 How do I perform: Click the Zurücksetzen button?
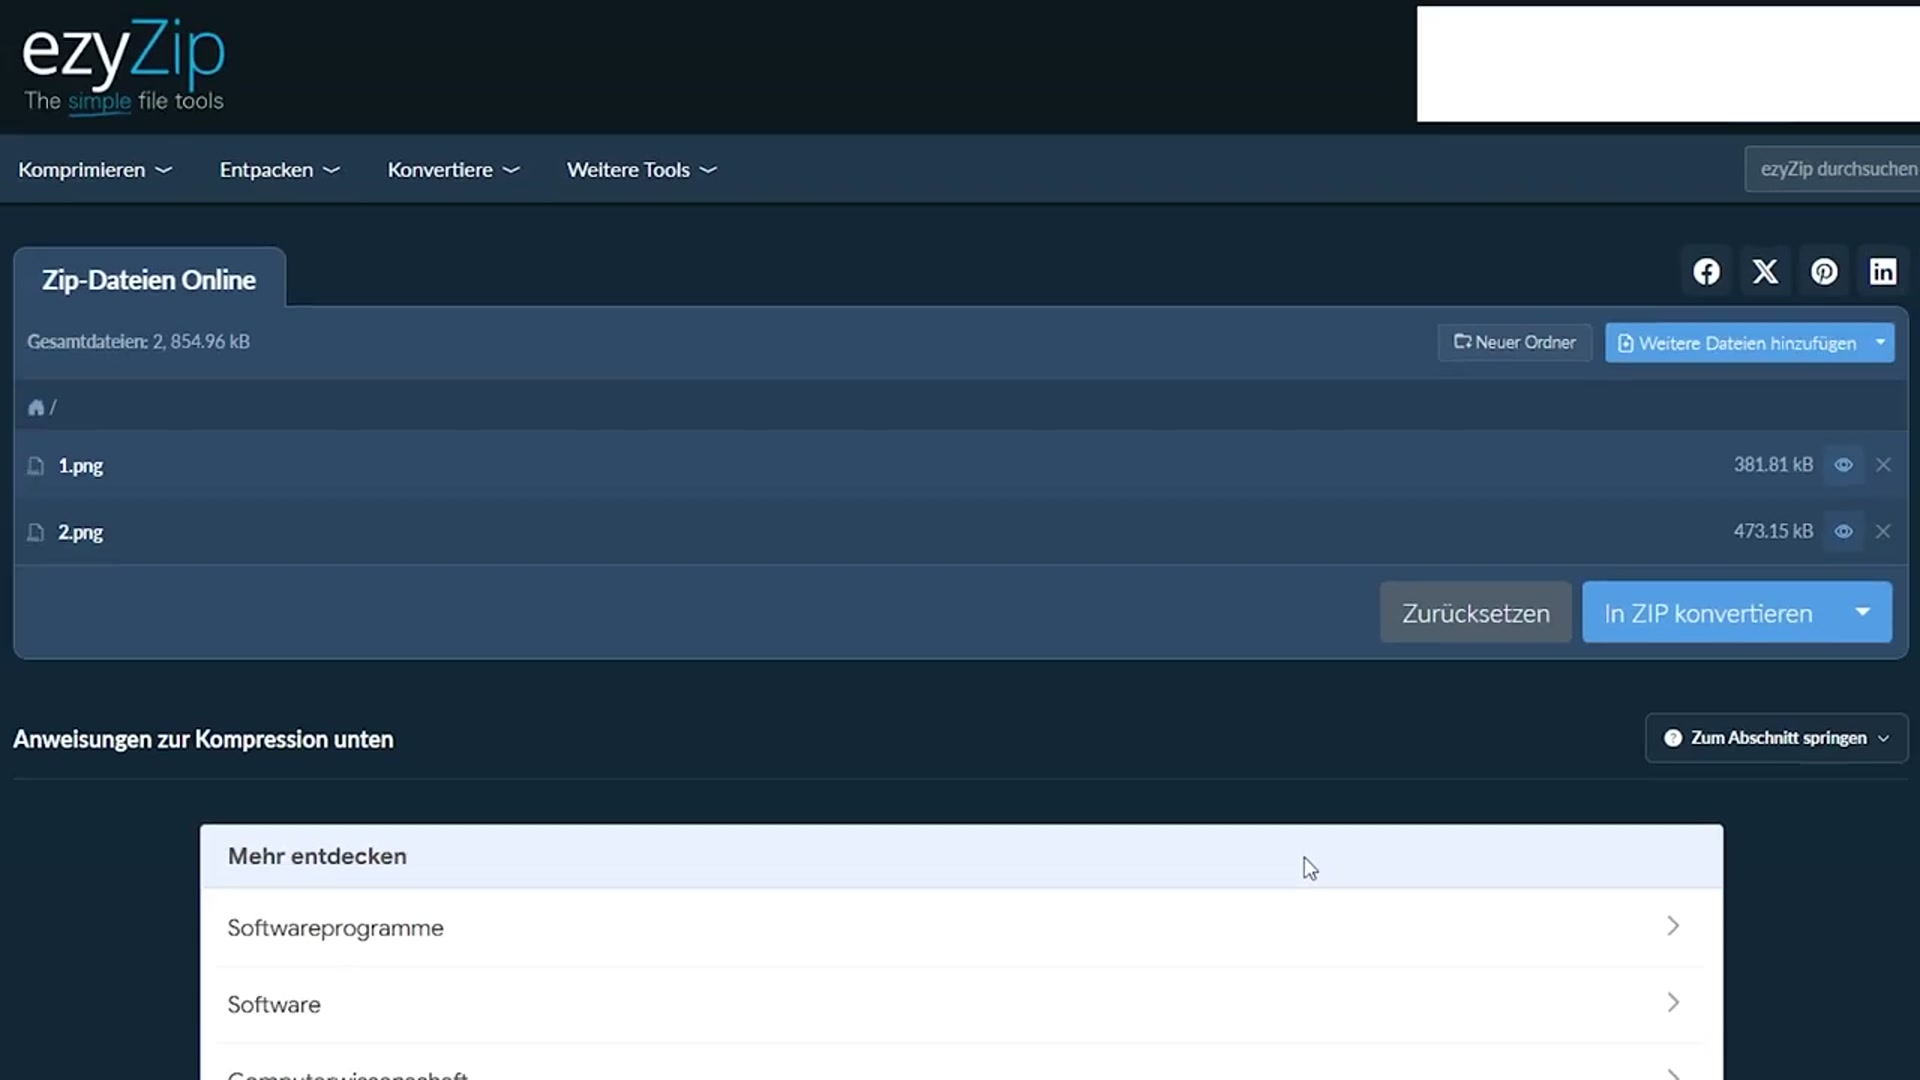[x=1475, y=612]
